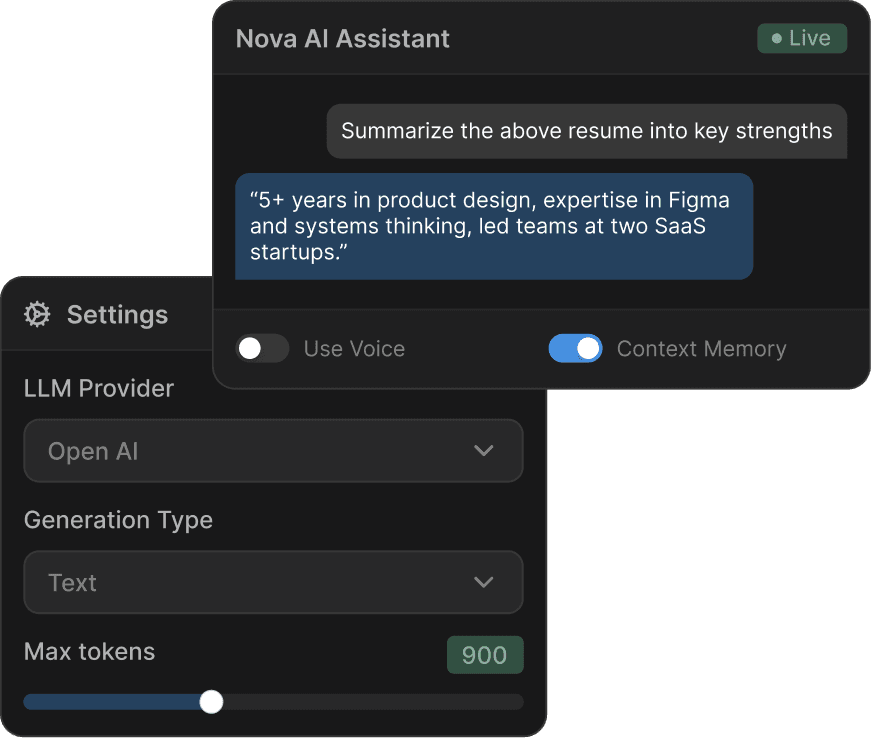The image size is (871, 738).
Task: Click the green Live status dot
Action: tap(774, 39)
